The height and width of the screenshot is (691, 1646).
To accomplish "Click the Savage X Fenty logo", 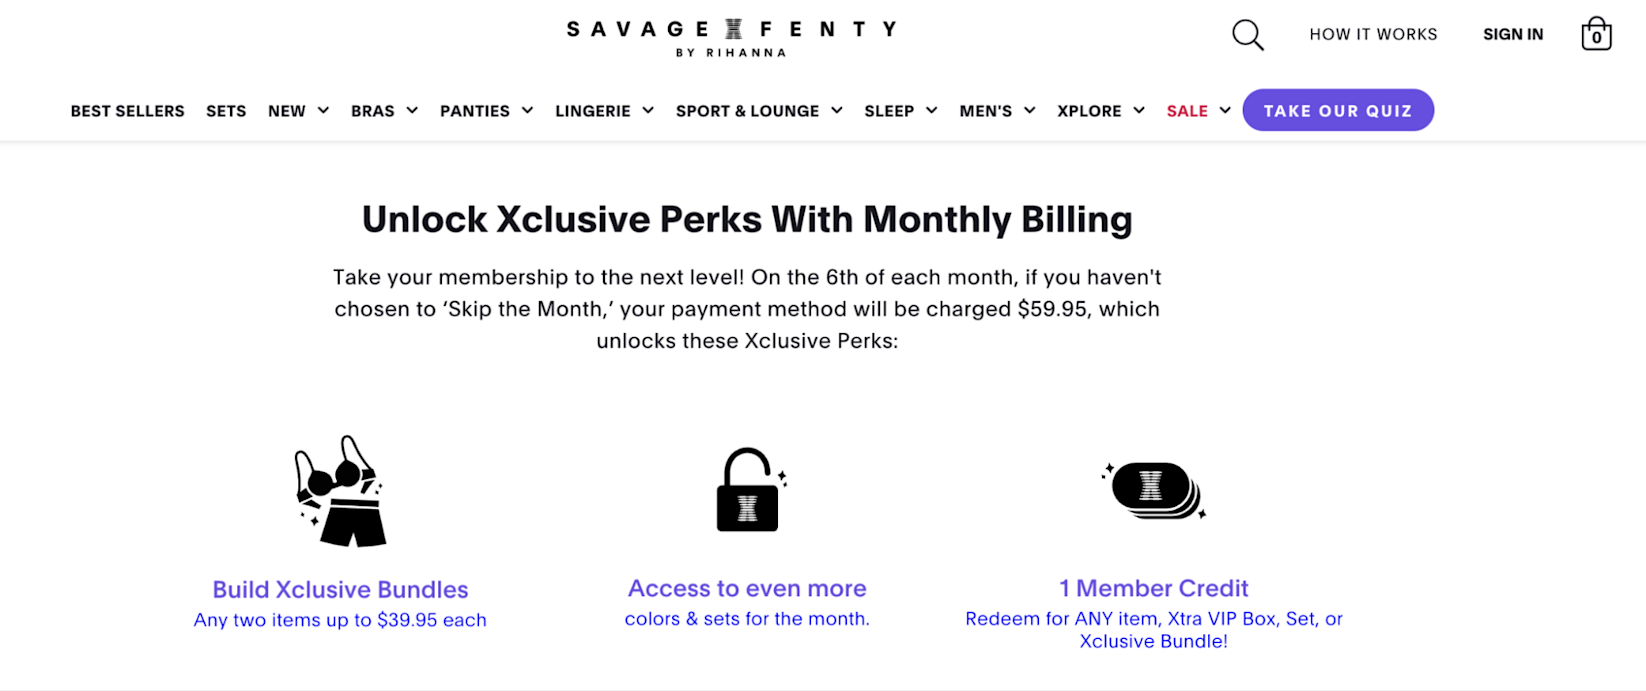I will [731, 35].
